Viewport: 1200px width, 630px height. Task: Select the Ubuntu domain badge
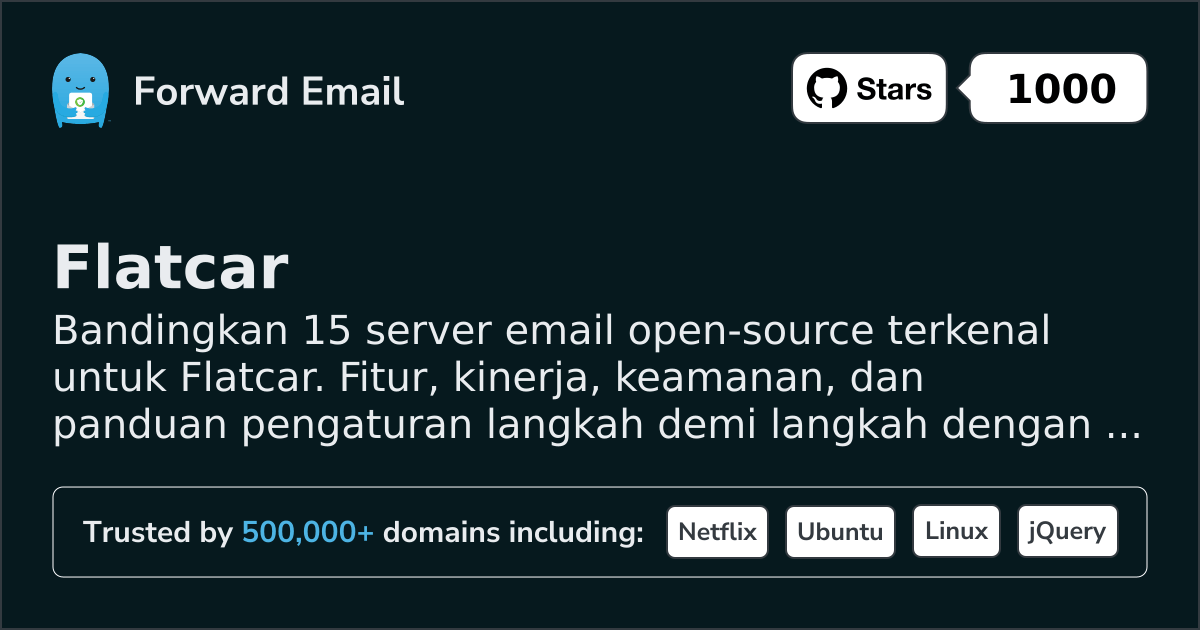(x=840, y=532)
